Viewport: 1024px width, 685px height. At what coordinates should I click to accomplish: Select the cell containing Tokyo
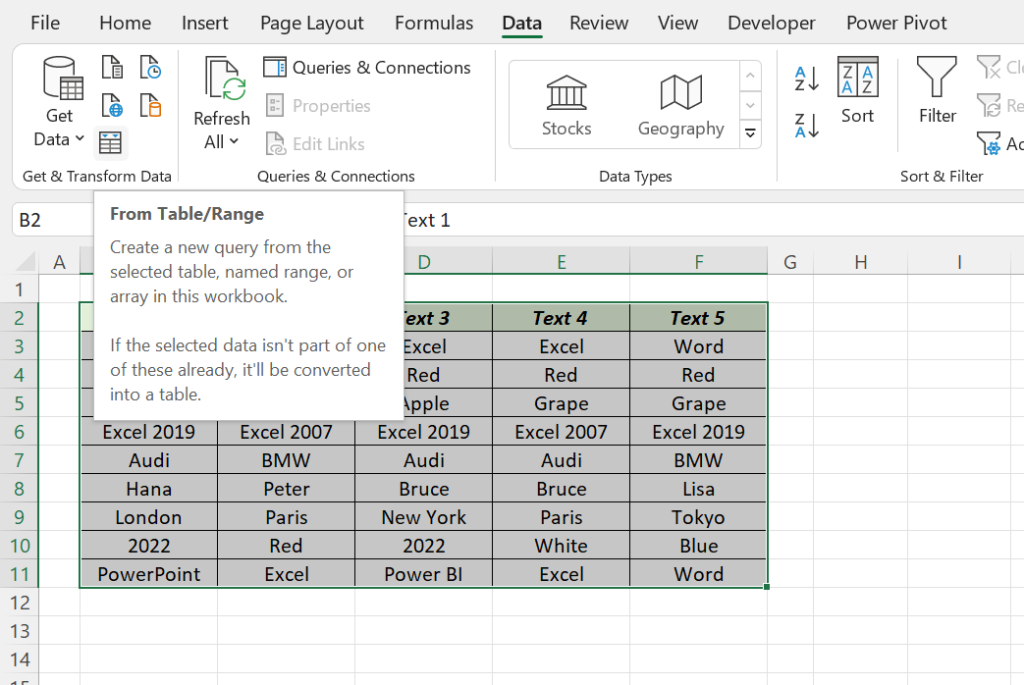(x=698, y=517)
